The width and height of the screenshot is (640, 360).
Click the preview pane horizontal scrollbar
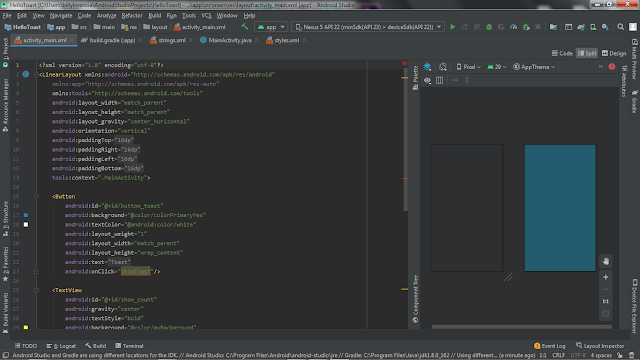tap(522, 327)
